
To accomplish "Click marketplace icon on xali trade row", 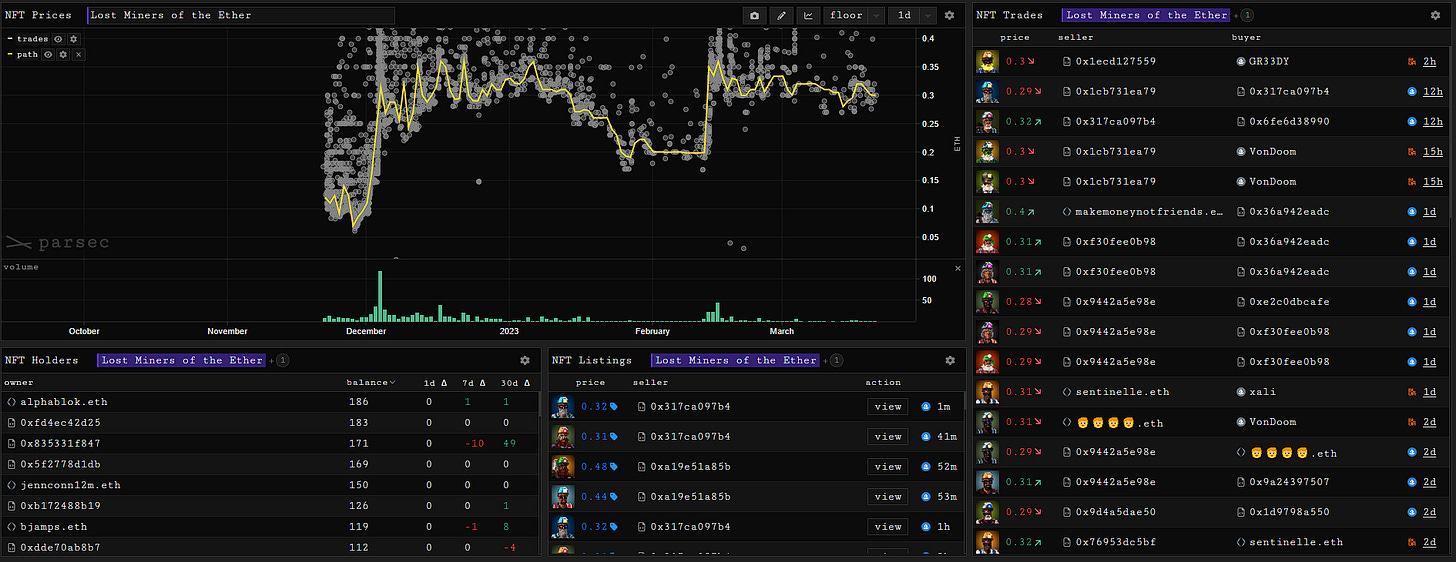I will point(1413,391).
